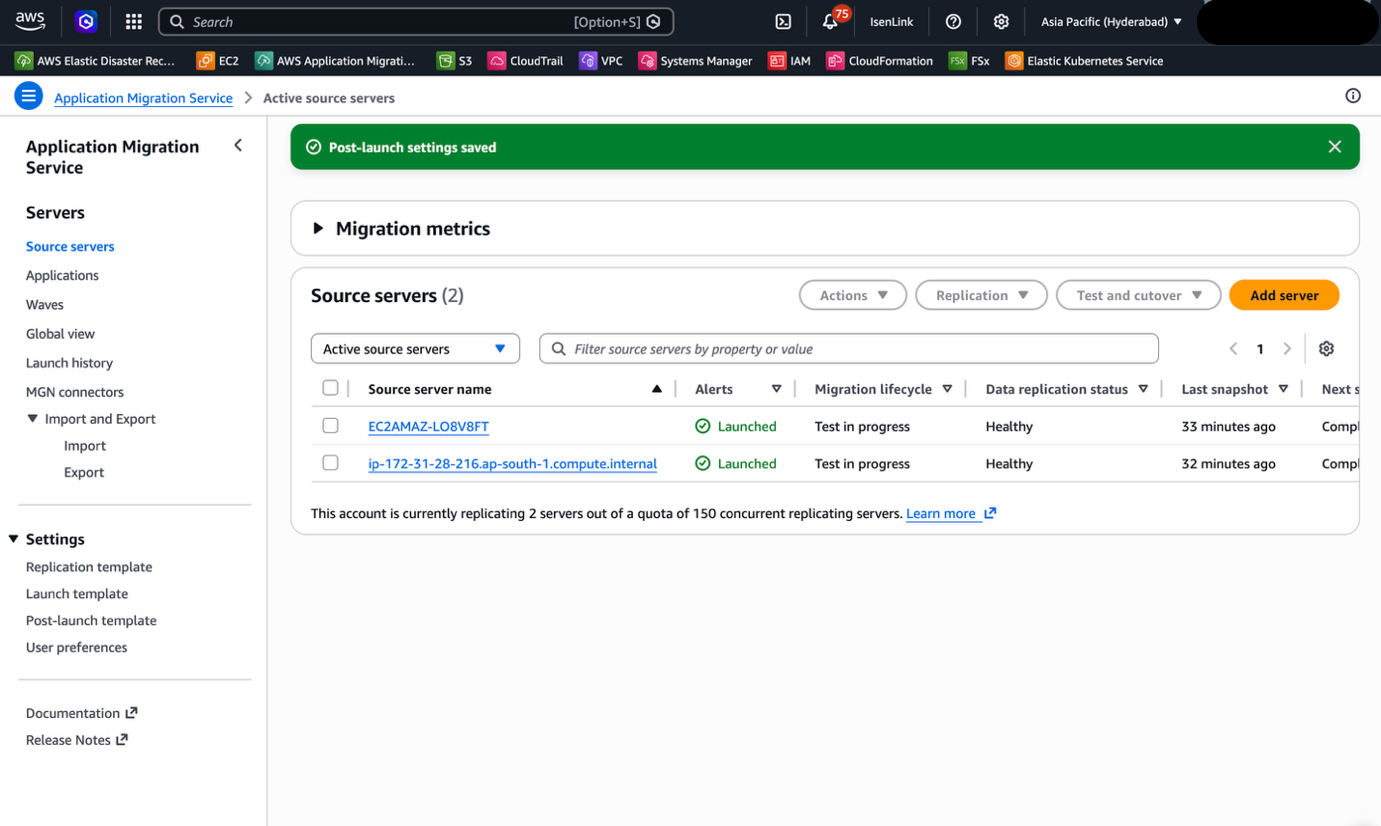
Task: Open Import under Import and Export
Action: click(85, 446)
